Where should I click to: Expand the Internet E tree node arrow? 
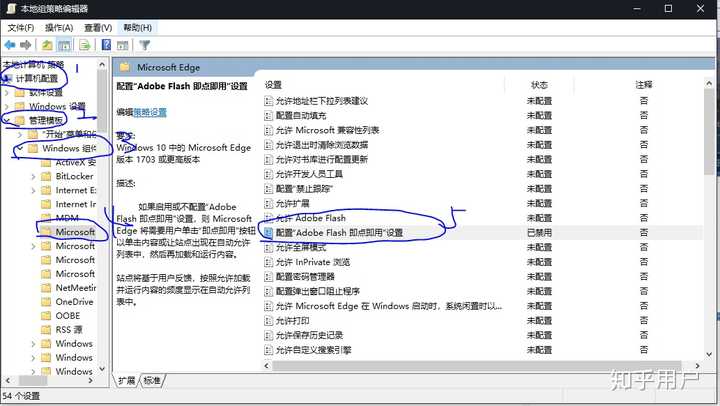coord(33,190)
